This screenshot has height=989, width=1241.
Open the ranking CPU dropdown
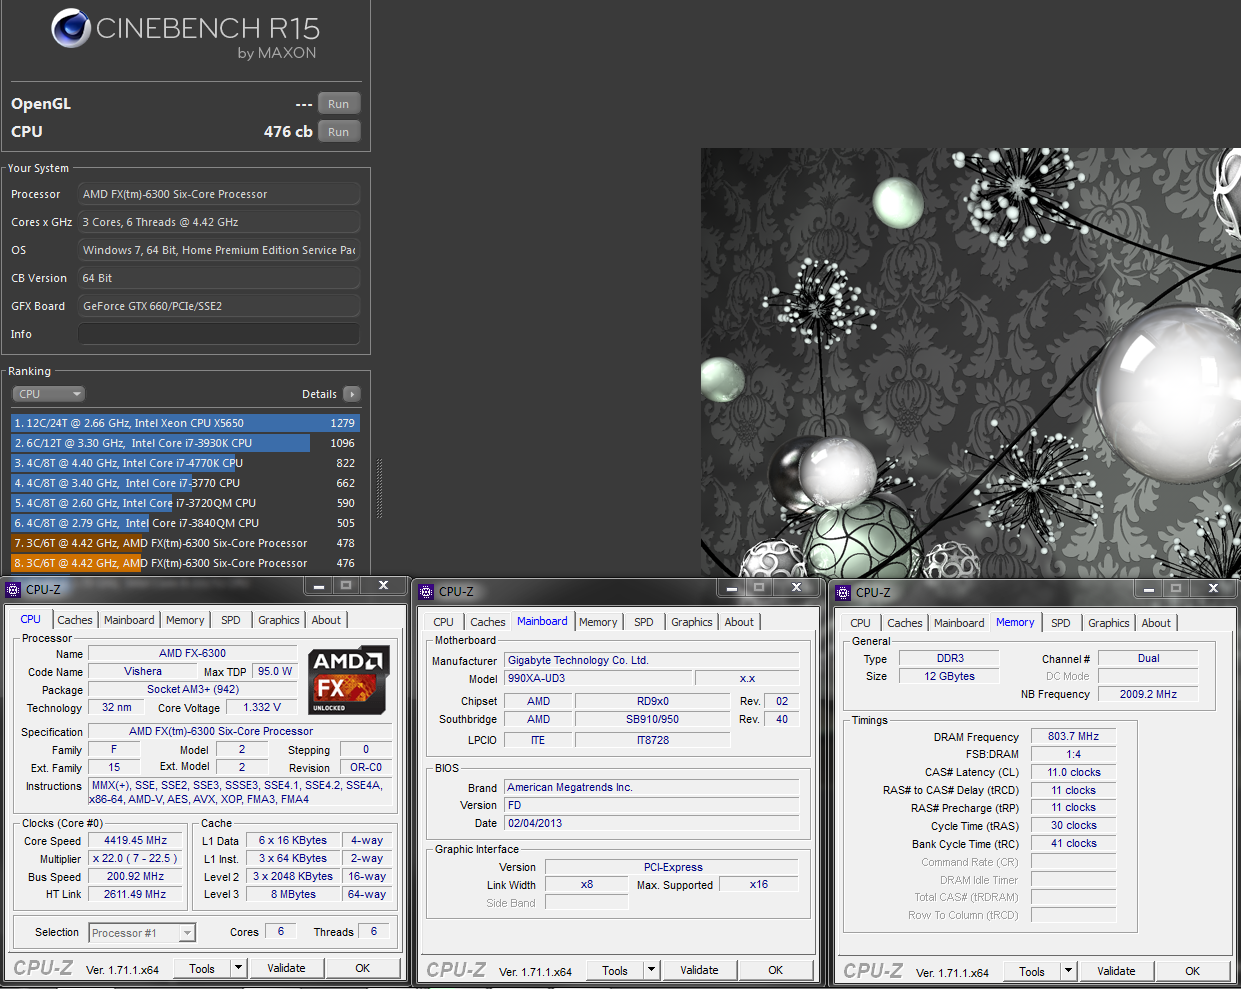(48, 394)
